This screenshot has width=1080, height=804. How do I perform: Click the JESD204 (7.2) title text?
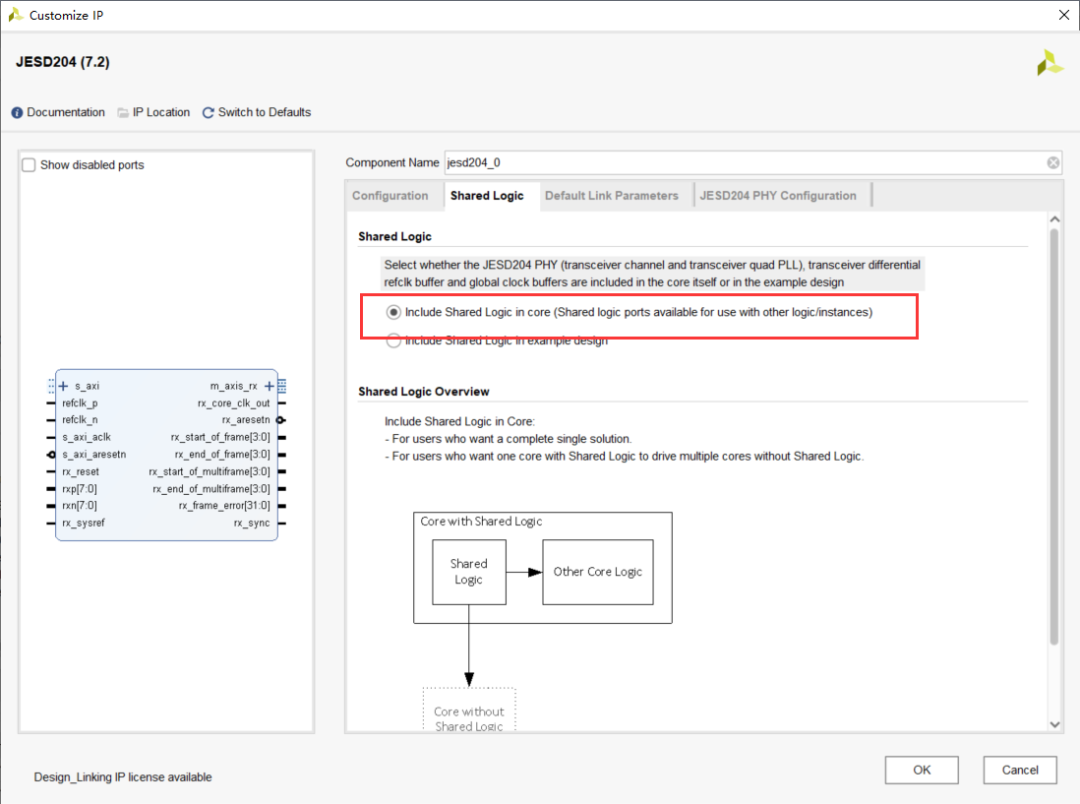click(63, 62)
